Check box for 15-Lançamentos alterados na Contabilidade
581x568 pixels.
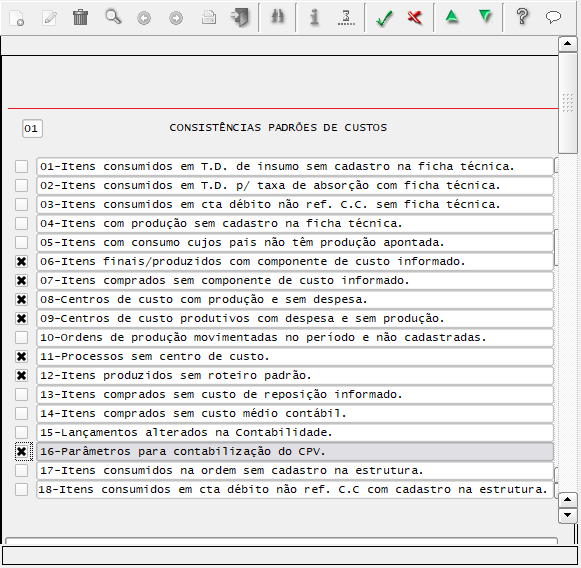pos(21,432)
